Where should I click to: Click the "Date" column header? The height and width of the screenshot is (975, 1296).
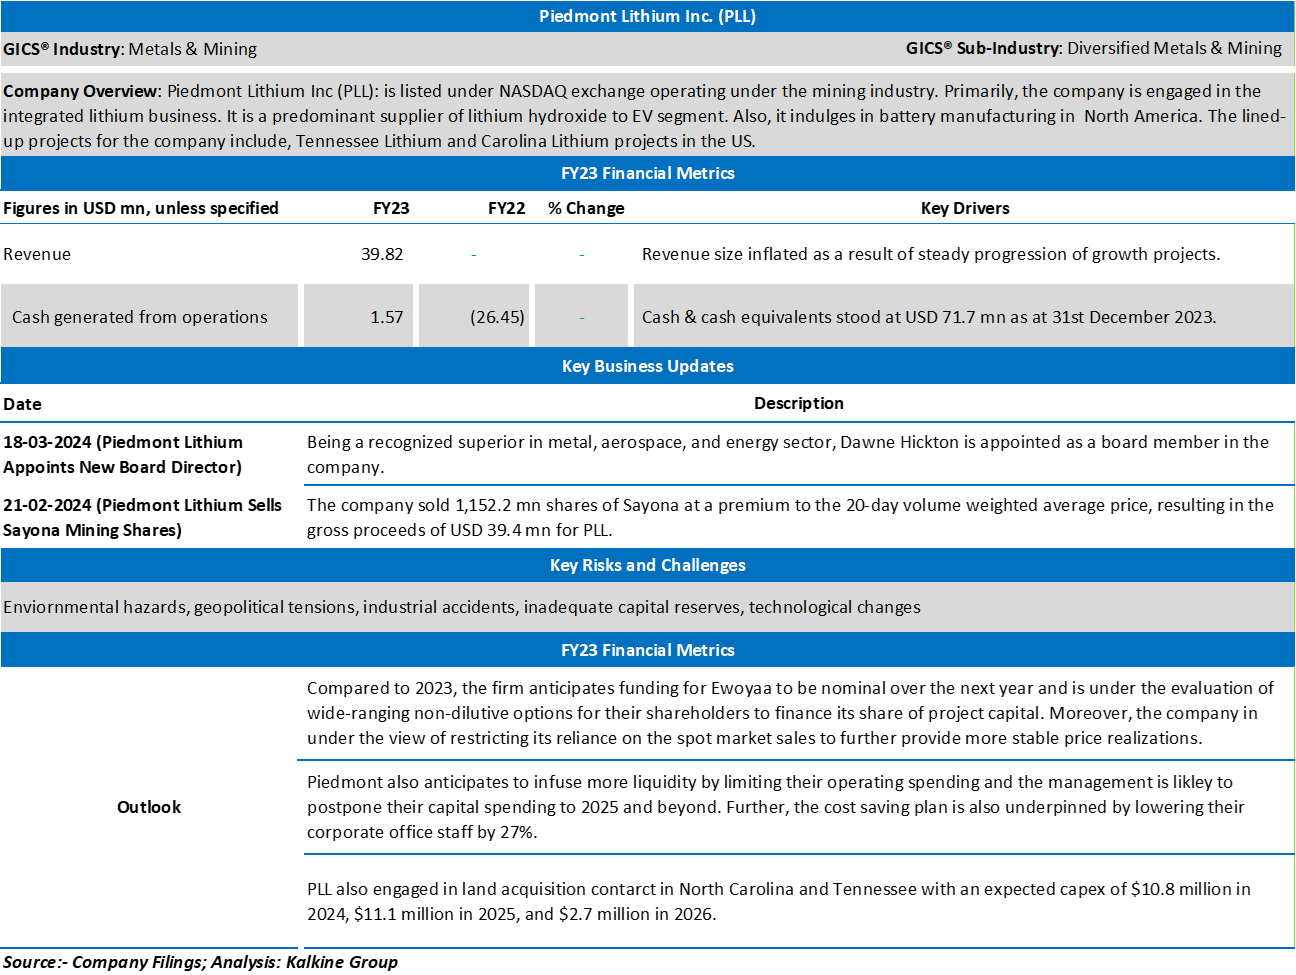[22, 404]
